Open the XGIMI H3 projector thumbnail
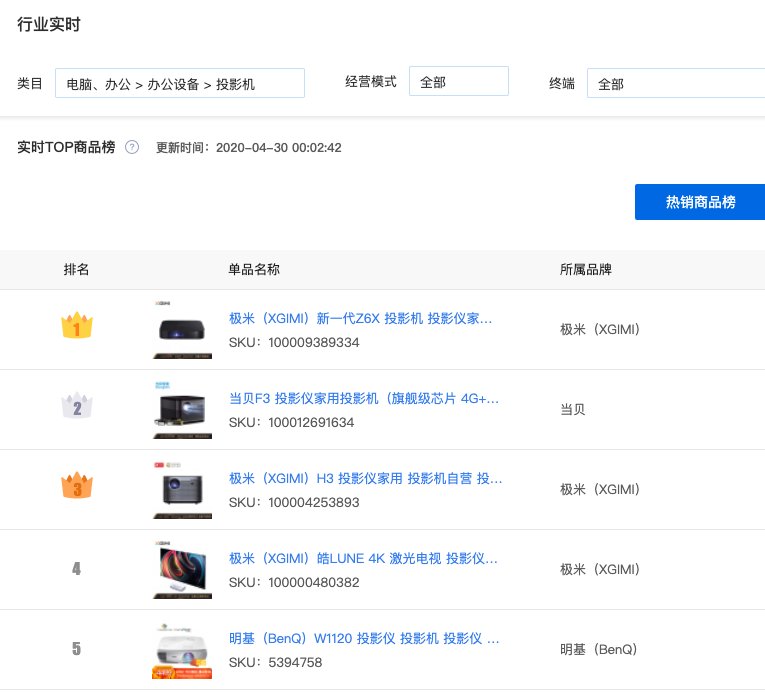The height and width of the screenshot is (692, 765). pos(184,489)
